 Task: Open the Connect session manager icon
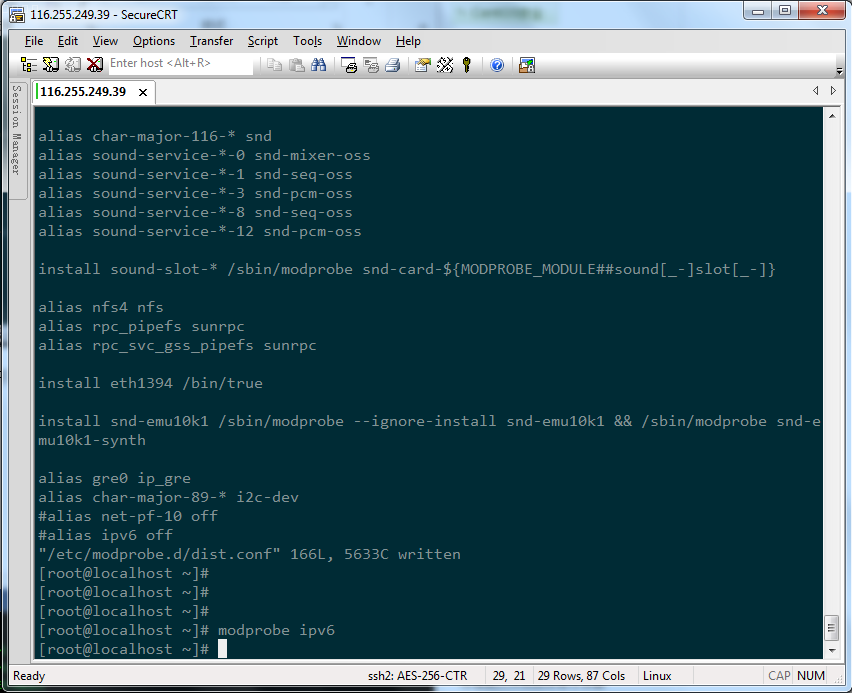coord(28,64)
